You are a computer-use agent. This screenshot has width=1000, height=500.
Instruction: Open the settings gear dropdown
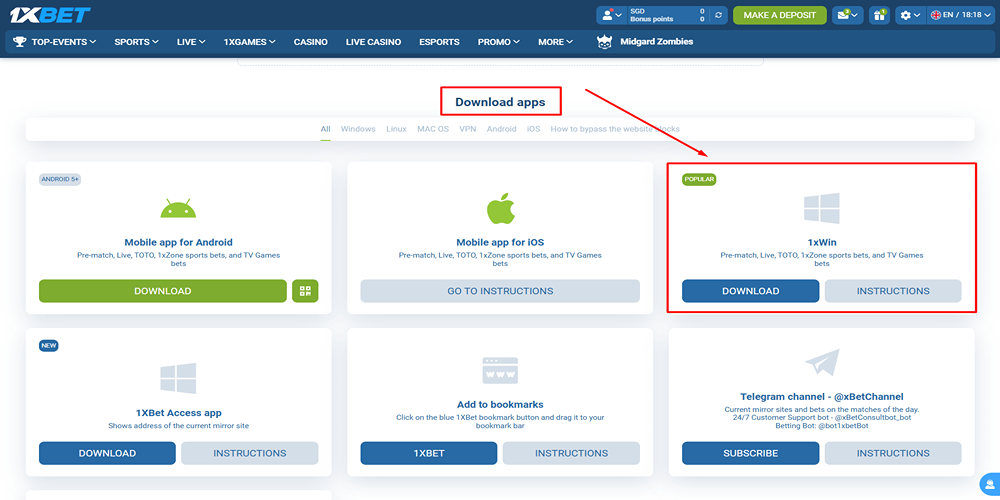(x=910, y=15)
